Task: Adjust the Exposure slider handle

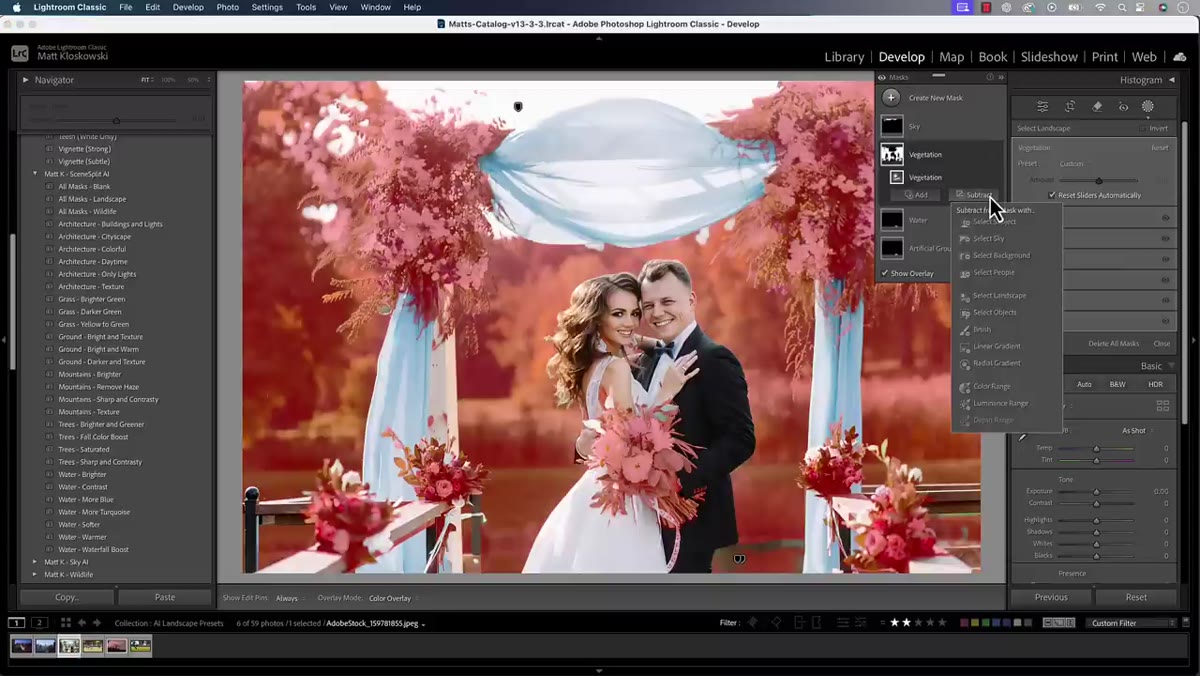Action: 1096,491
